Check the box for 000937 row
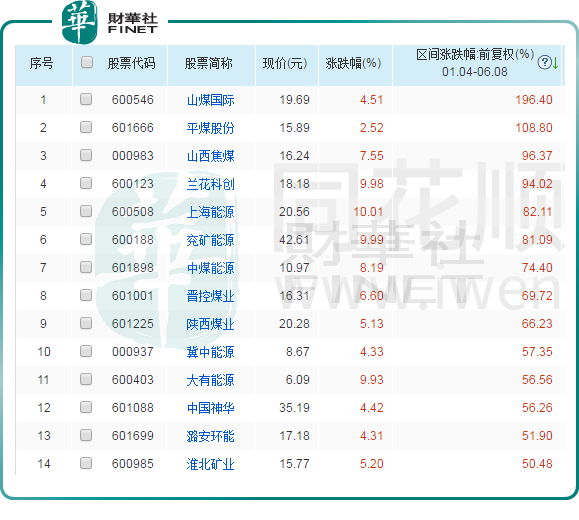 86,351
